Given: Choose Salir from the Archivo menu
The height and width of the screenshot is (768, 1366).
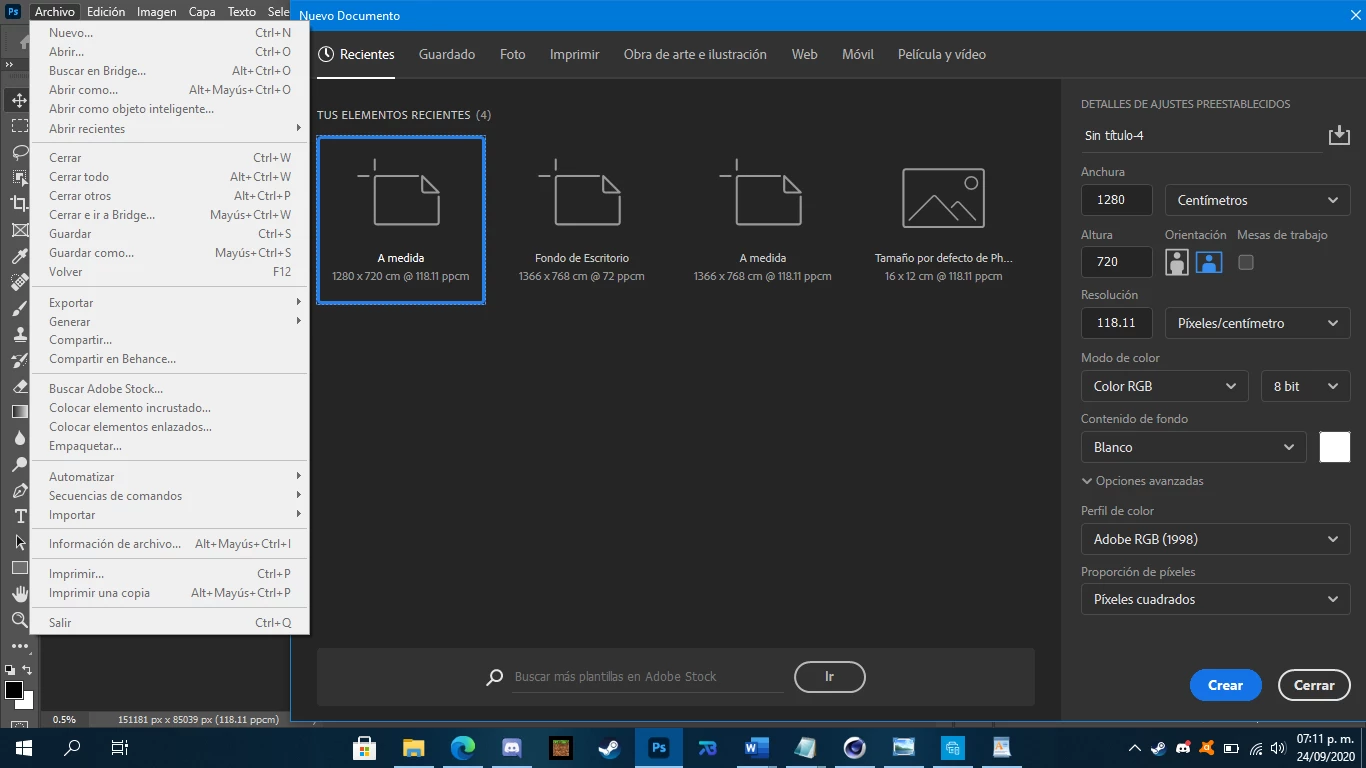Looking at the screenshot, I should [x=170, y=622].
